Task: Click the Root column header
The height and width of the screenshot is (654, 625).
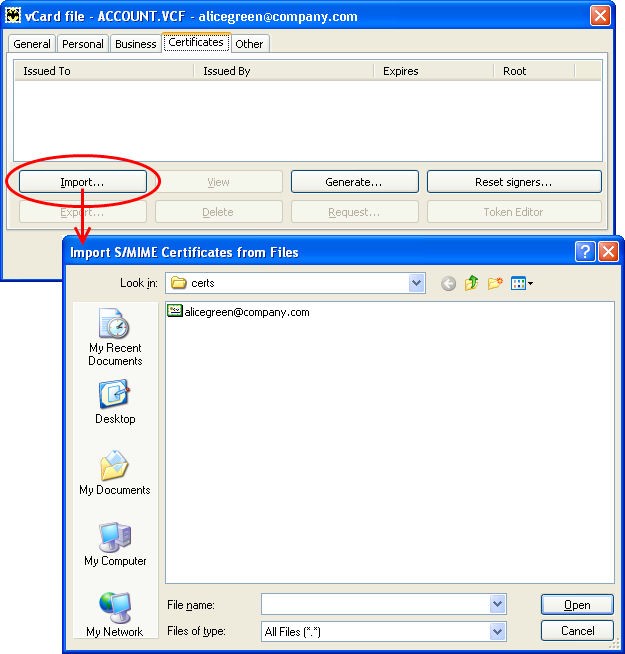Action: point(534,71)
